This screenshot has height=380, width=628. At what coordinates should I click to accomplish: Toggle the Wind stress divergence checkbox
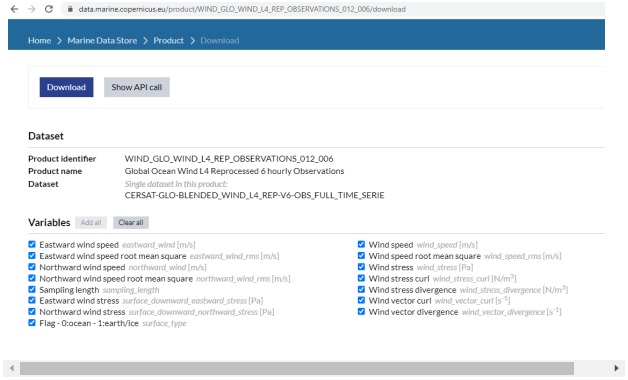pyautogui.click(x=361, y=289)
